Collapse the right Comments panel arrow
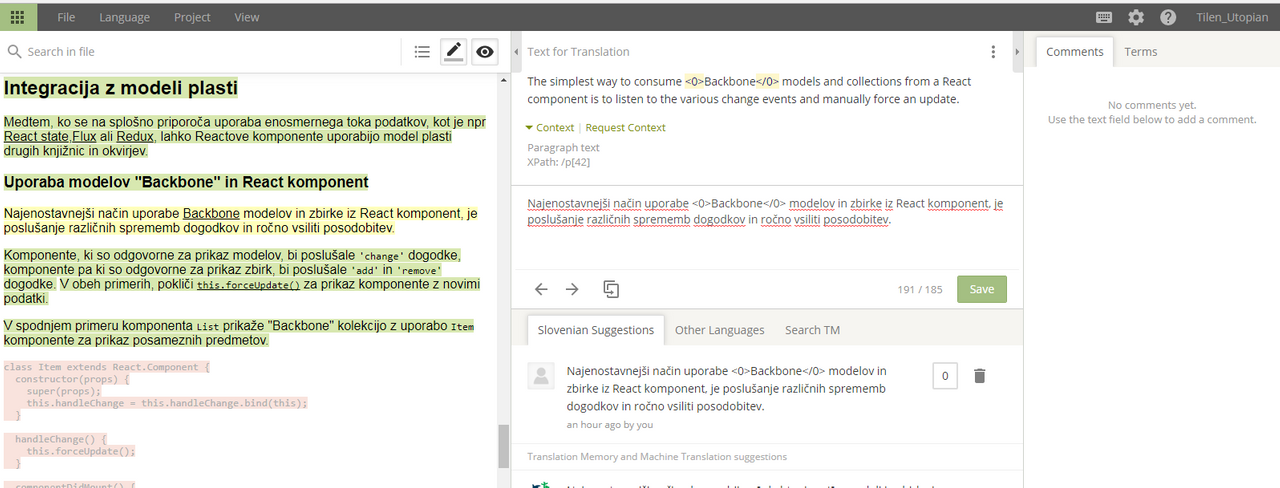 click(x=1017, y=52)
